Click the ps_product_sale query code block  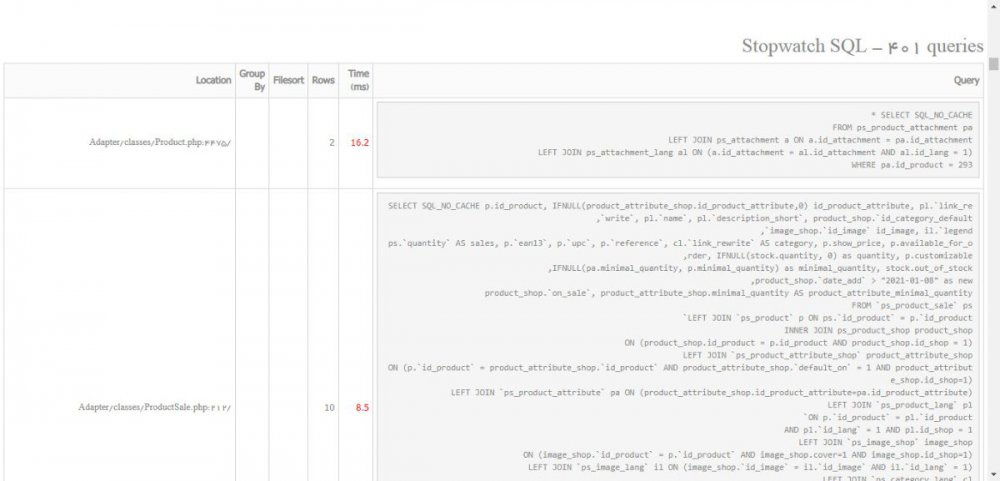click(680, 340)
